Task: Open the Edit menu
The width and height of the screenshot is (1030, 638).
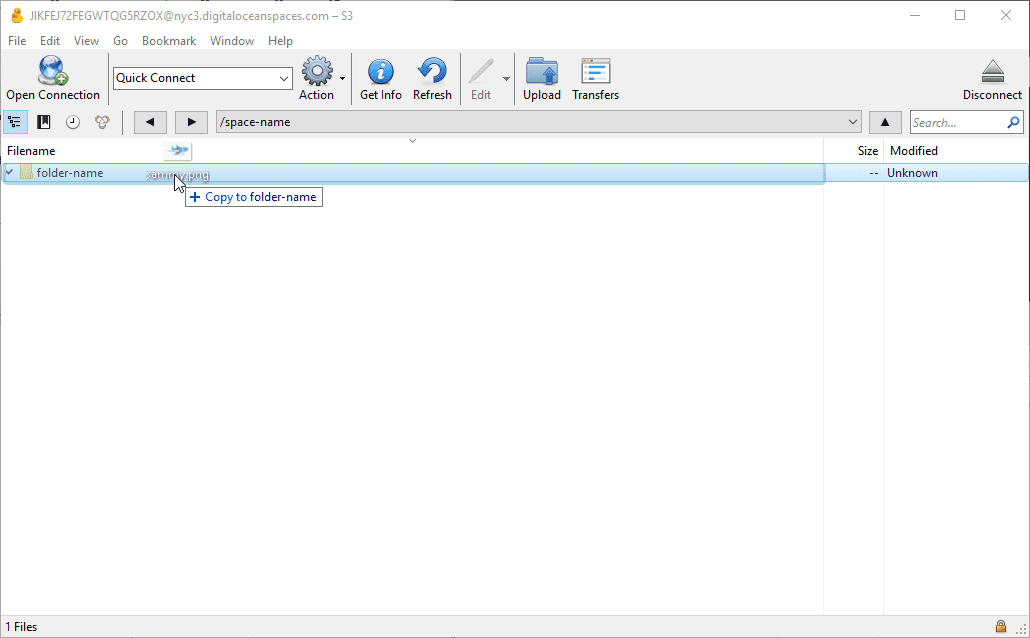Action: [x=50, y=41]
